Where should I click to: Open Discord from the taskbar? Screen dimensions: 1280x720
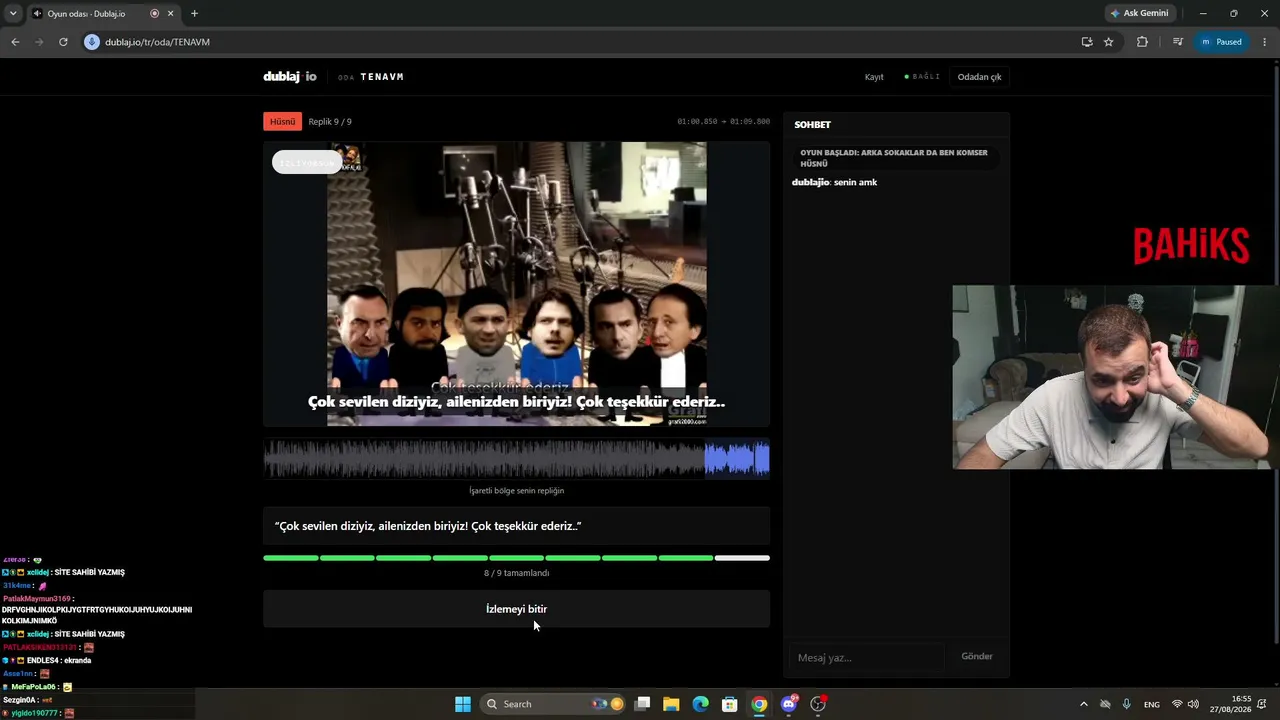[789, 704]
